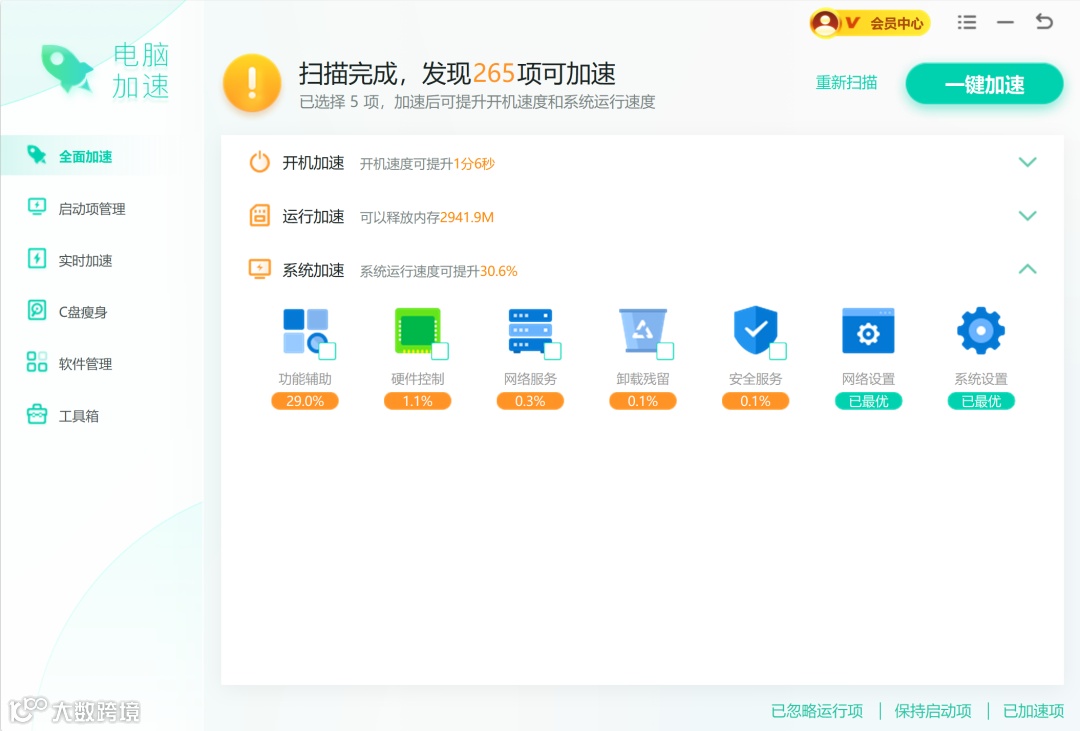Click 已最优 badge under 网络设置
This screenshot has width=1080, height=731.
[869, 401]
